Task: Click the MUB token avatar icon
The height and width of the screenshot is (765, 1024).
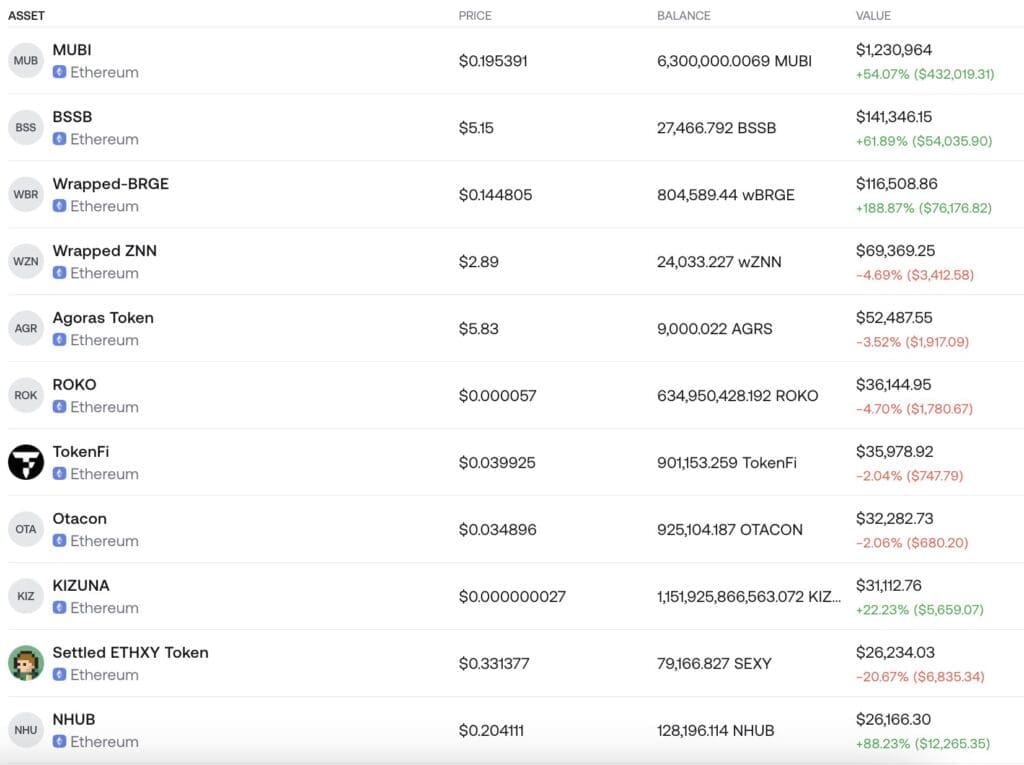Action: [25, 61]
